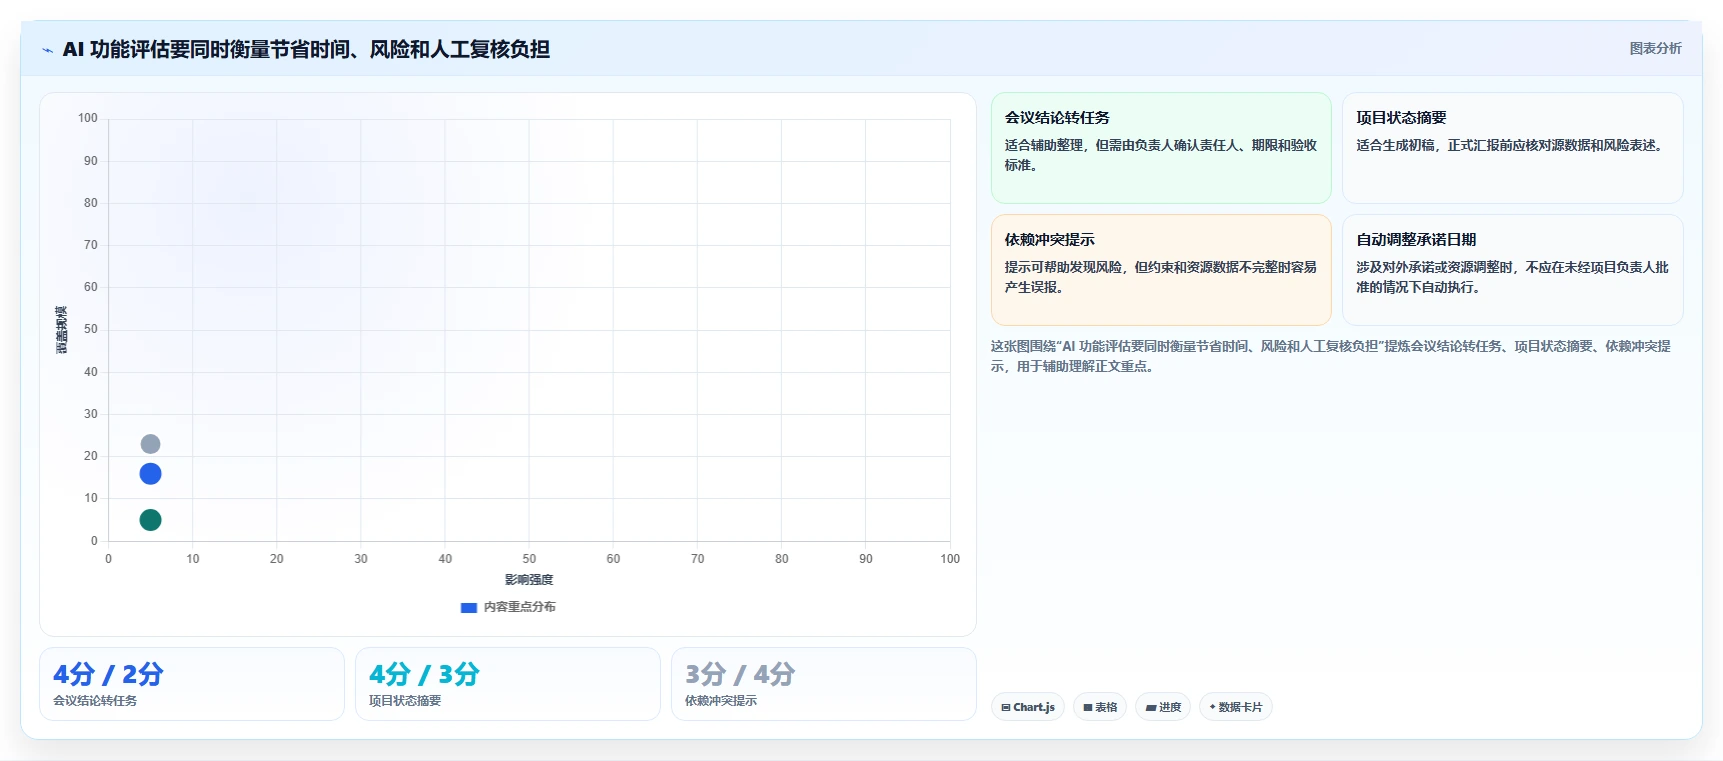Click the 适合辅助整理 description text
The height and width of the screenshot is (761, 1723).
pos(1161,155)
